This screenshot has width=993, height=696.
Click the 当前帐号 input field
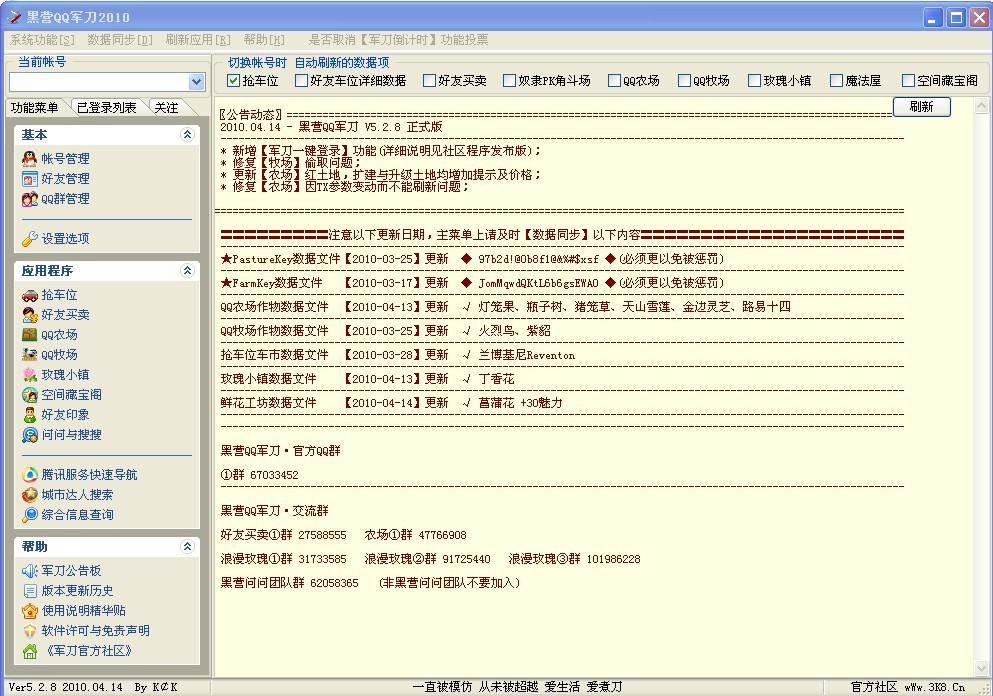point(99,82)
